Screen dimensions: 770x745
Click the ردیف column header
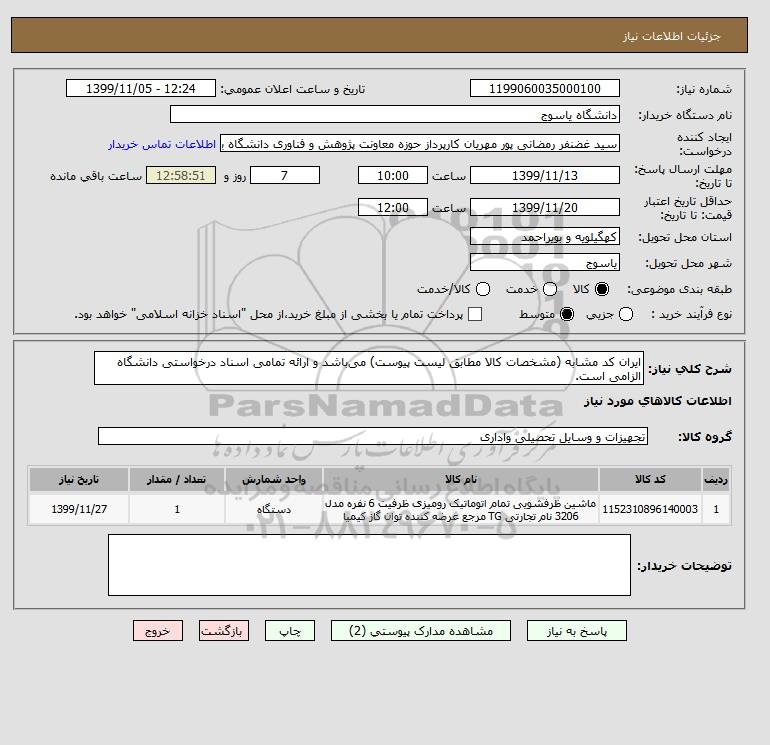click(716, 479)
